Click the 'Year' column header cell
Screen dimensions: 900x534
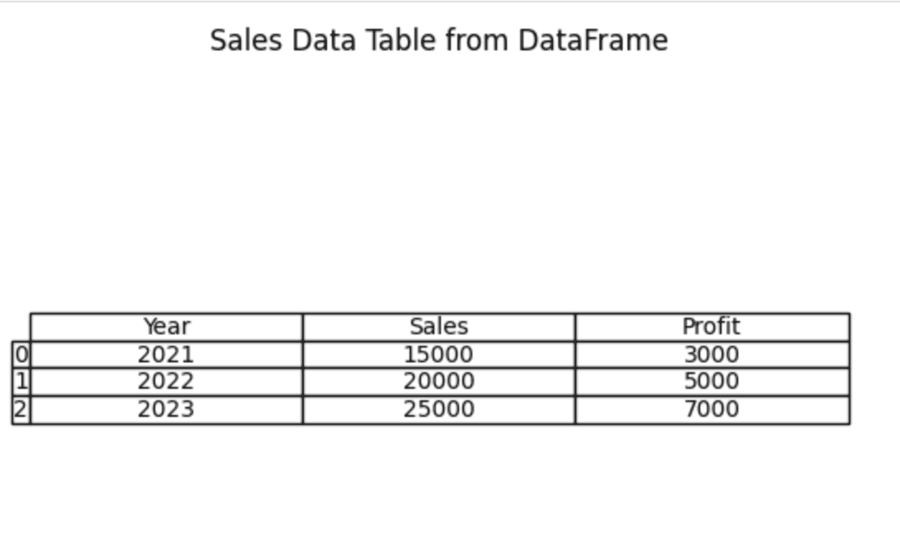pos(166,327)
